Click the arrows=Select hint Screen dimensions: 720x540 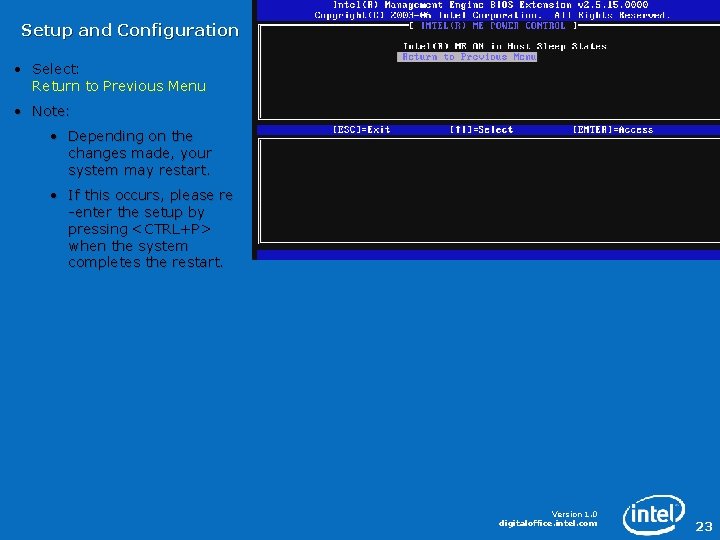tap(481, 129)
